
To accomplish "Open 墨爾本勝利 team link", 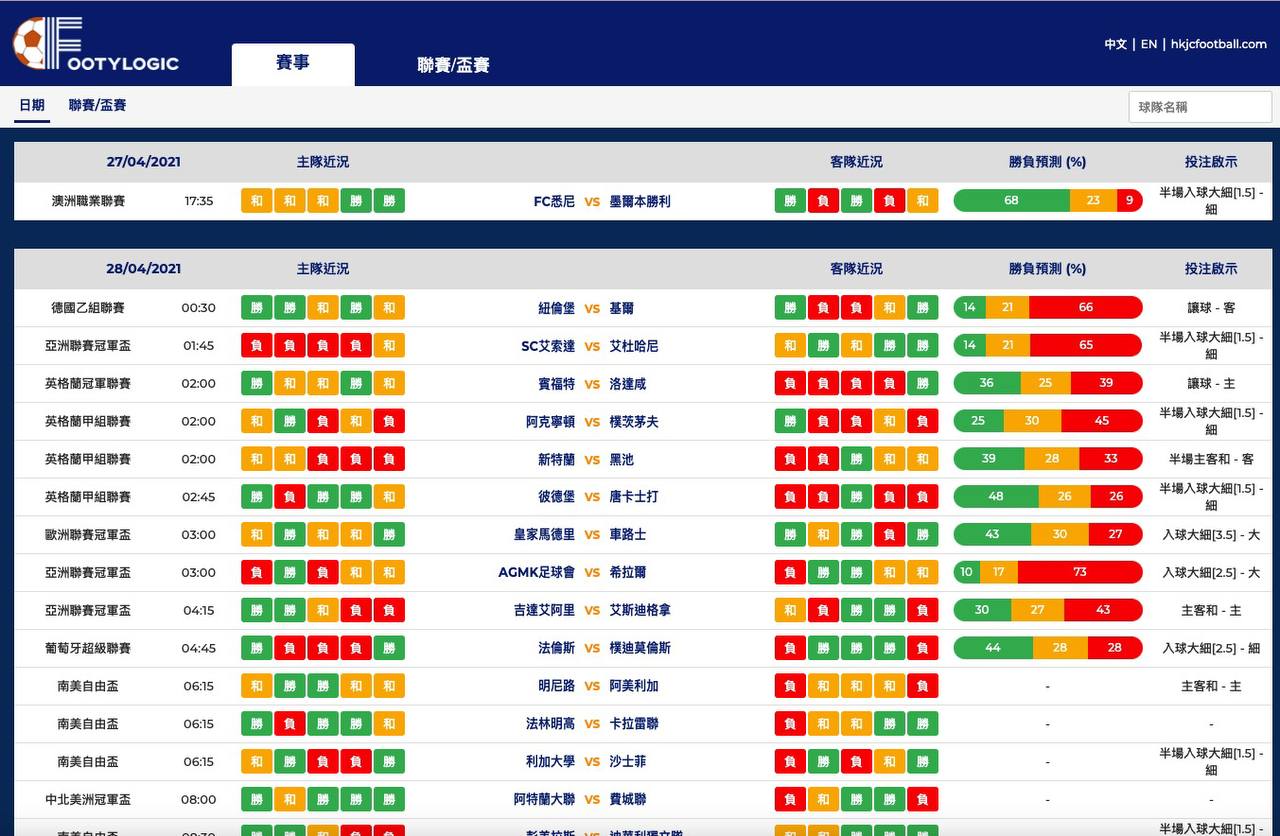I will (x=640, y=201).
